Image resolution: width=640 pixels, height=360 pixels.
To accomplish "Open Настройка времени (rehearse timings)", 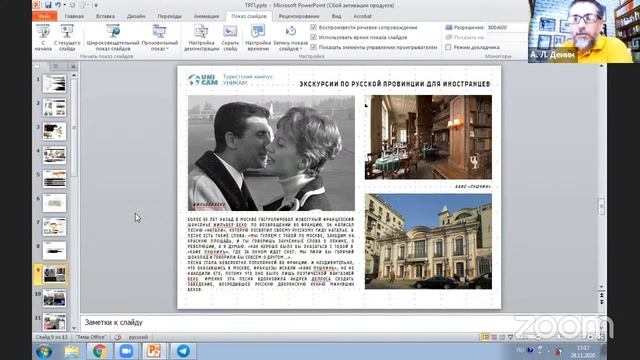I will pyautogui.click(x=258, y=38).
